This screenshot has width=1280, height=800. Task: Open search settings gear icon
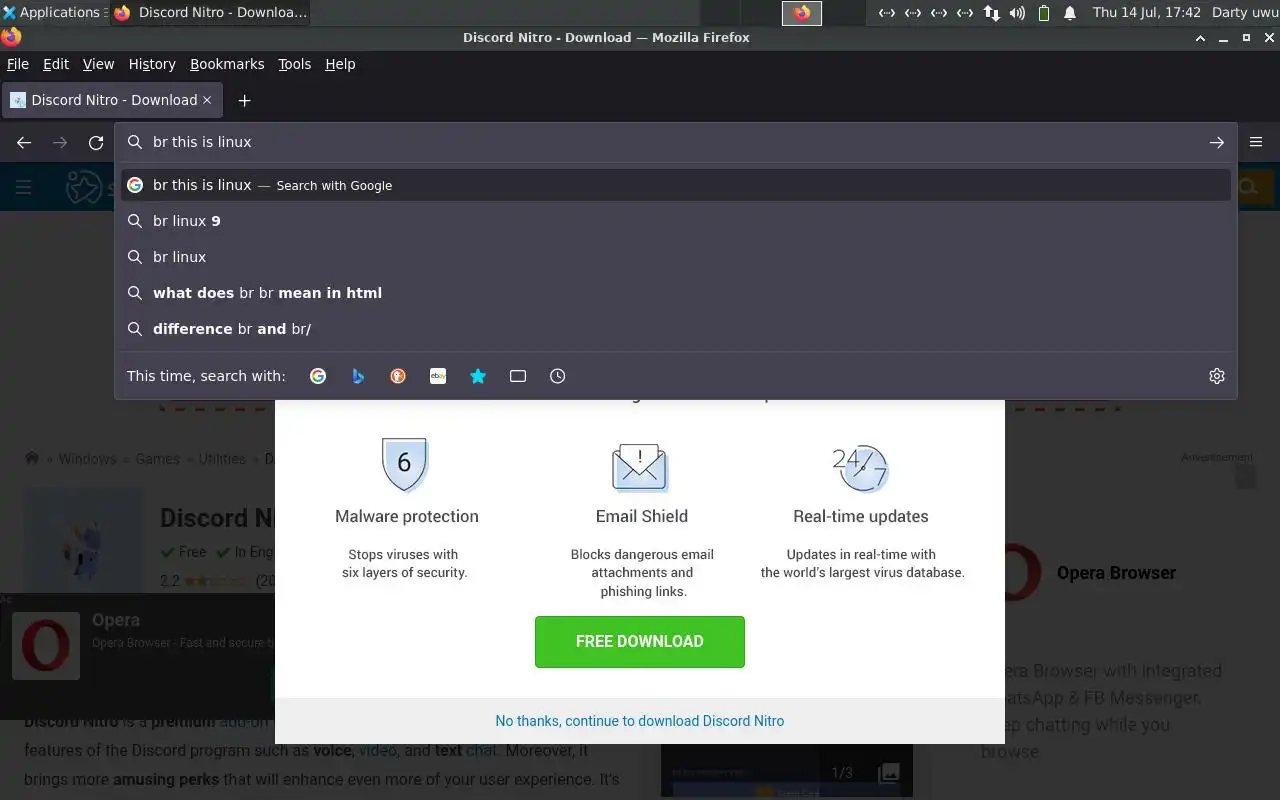pos(1217,376)
